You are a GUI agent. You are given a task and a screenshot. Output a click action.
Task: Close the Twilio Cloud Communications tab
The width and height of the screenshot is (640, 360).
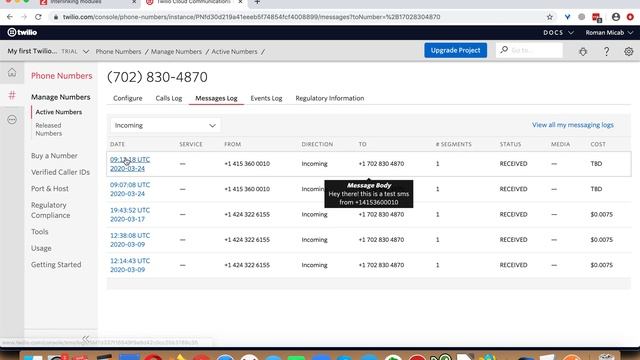240,2
